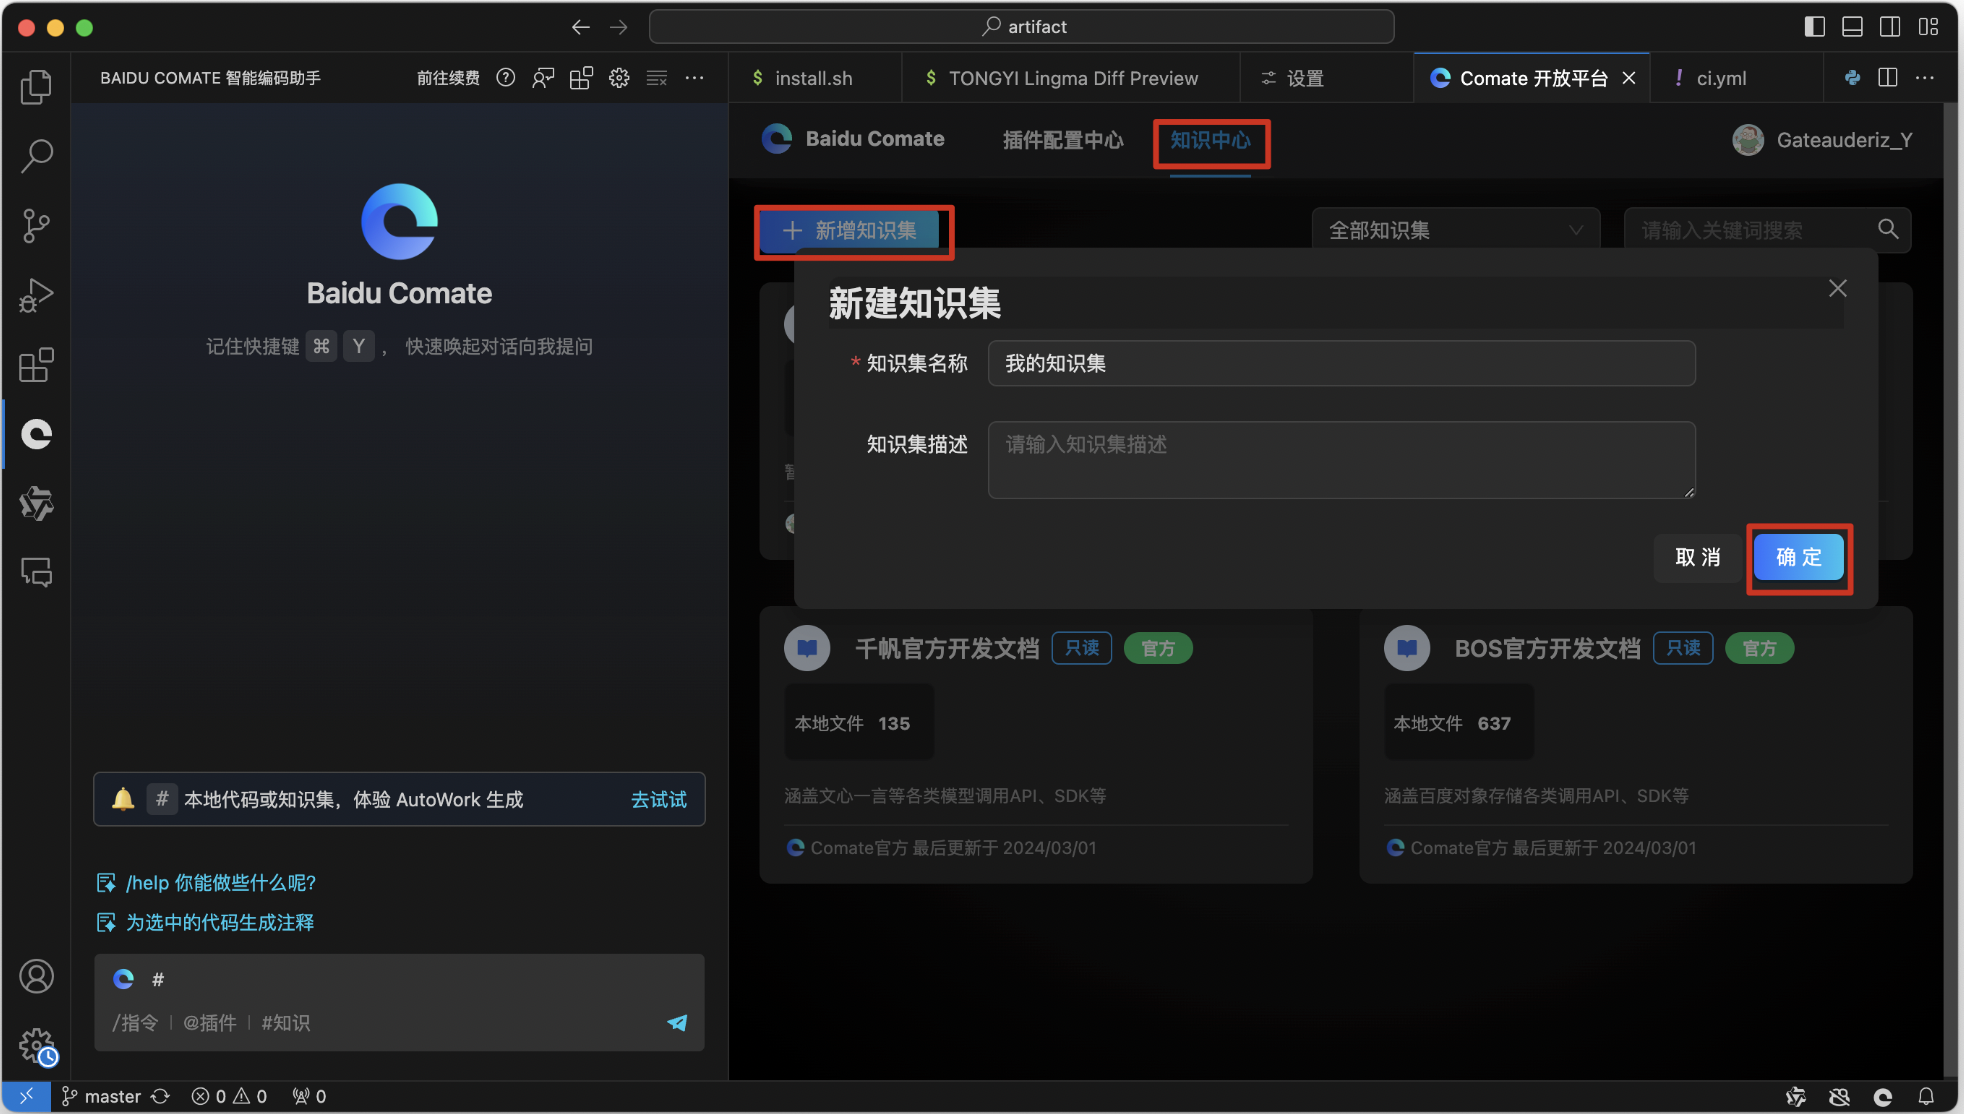
Task: Click the feedback person icon in Comate header
Action: (543, 78)
